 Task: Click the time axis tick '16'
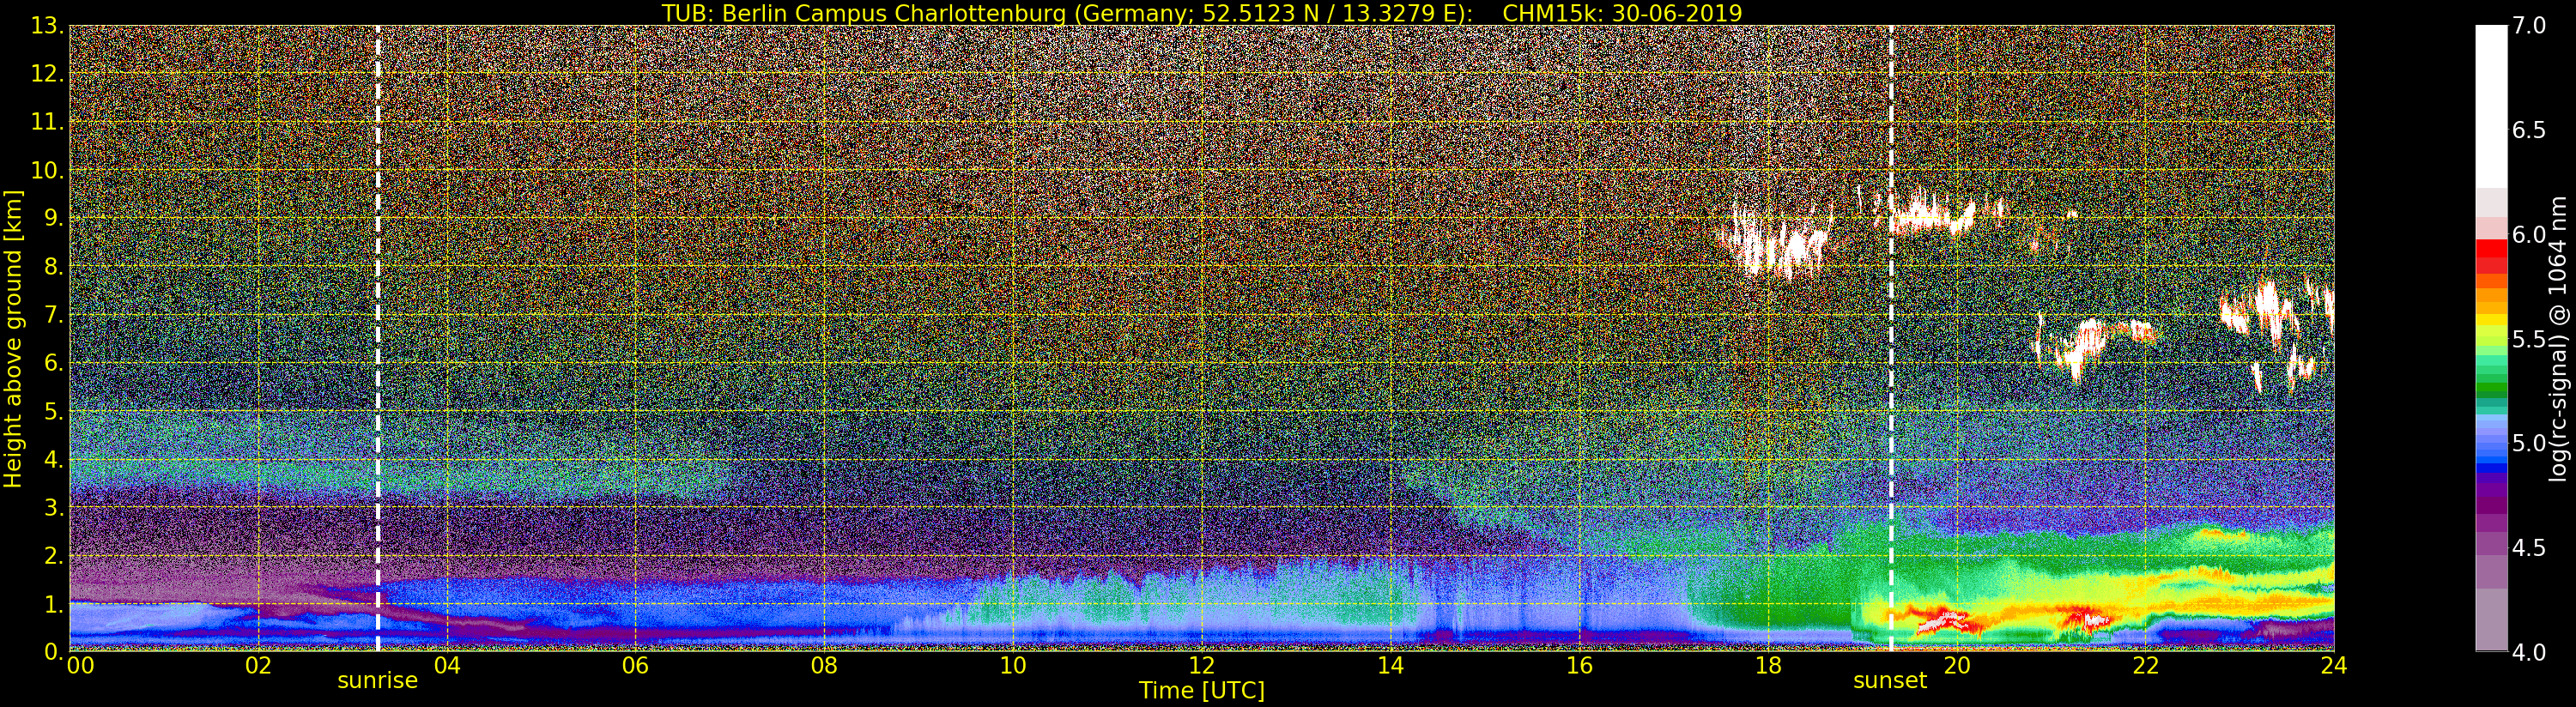click(x=1579, y=666)
